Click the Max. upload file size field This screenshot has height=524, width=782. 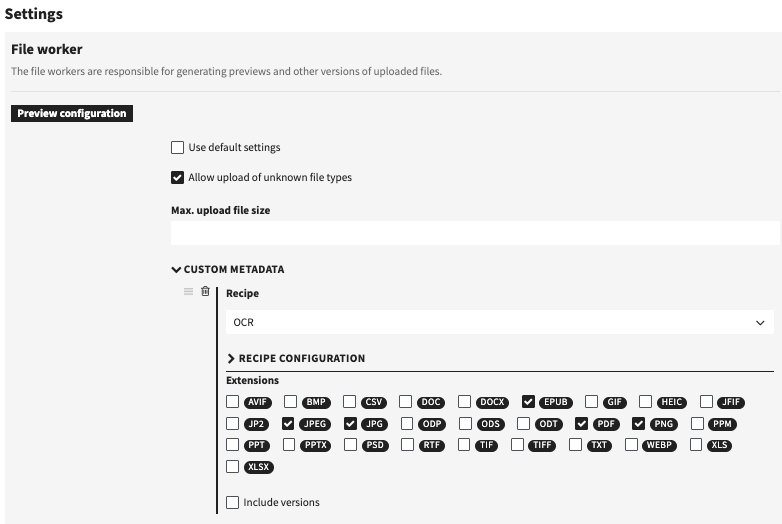click(x=475, y=233)
